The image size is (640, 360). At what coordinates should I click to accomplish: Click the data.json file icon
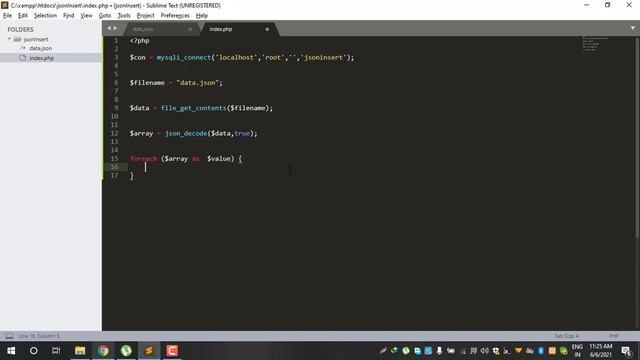[x=23, y=48]
